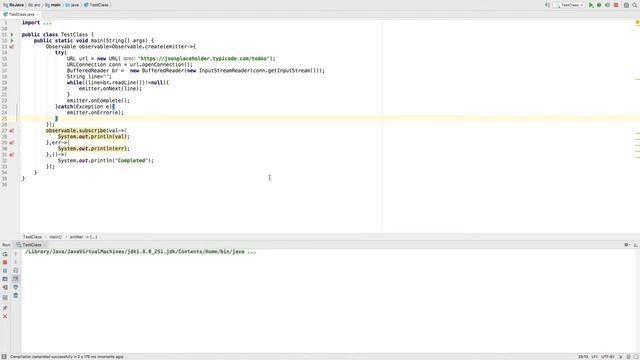Click the "Completed" string literal

click(x=131, y=161)
